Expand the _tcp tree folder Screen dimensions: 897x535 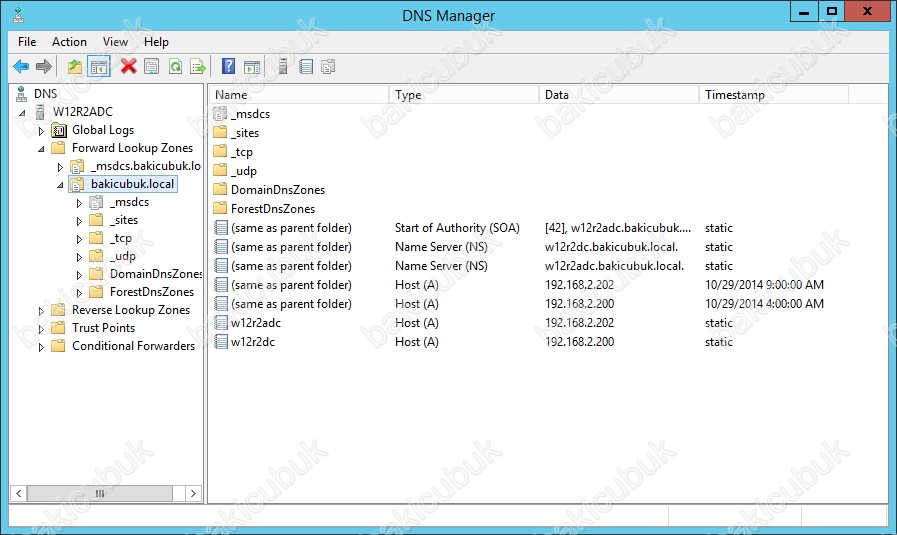(79, 239)
